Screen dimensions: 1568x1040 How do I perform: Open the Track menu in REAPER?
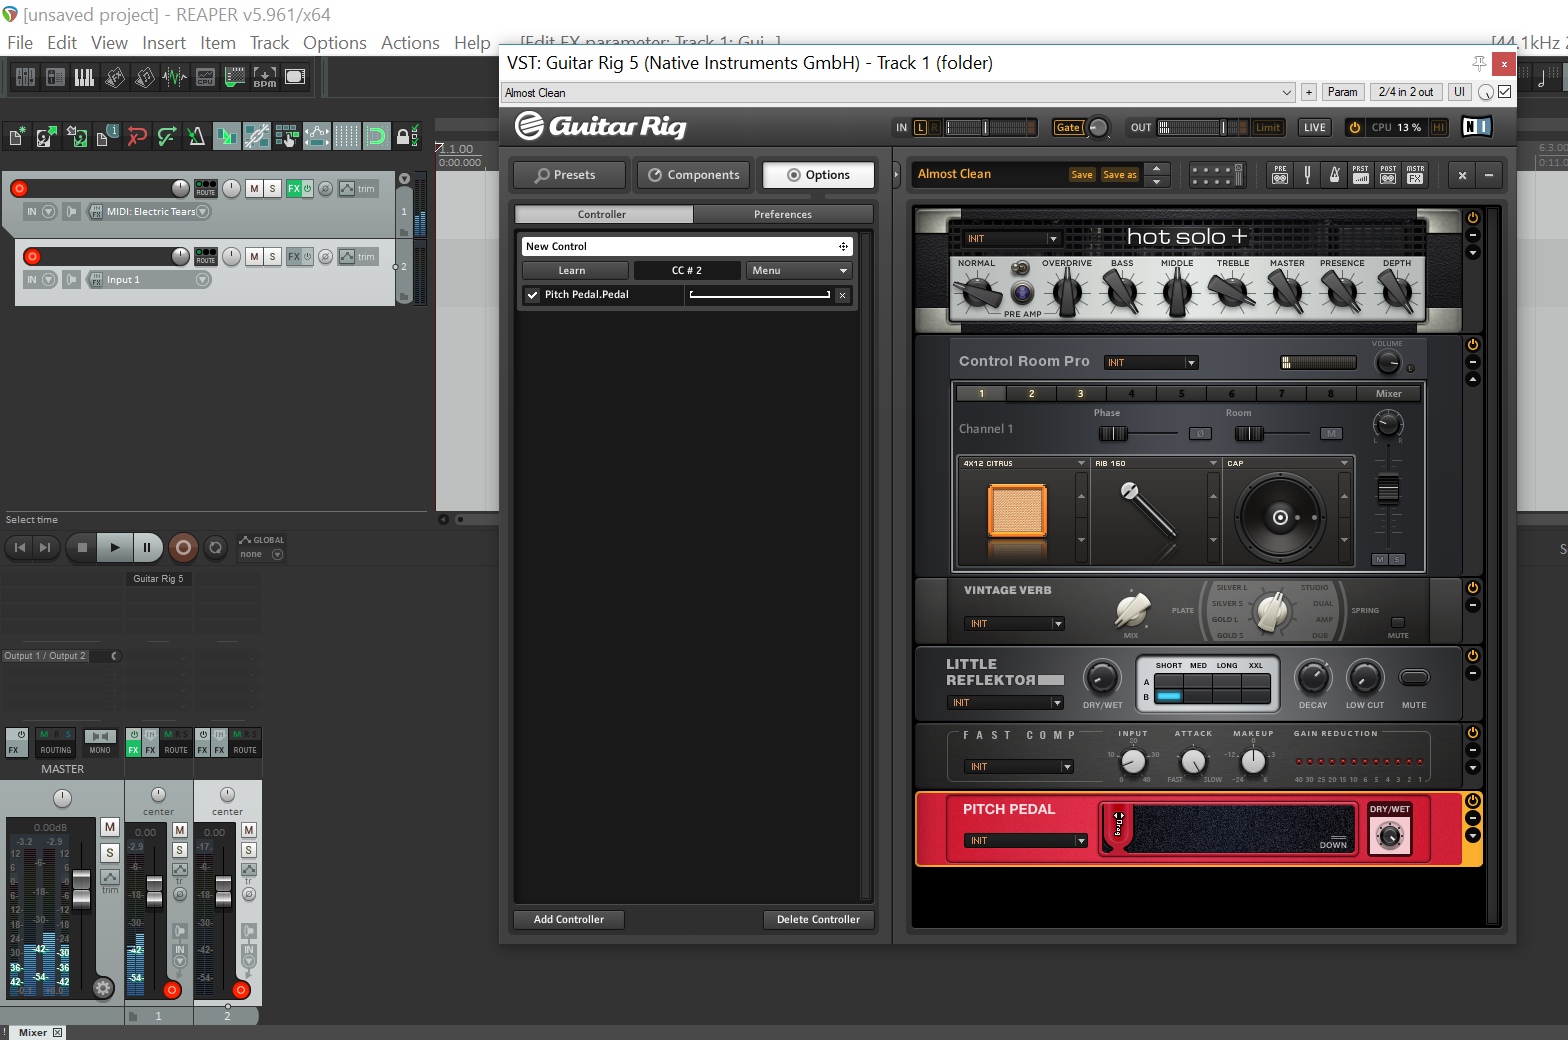pos(269,43)
